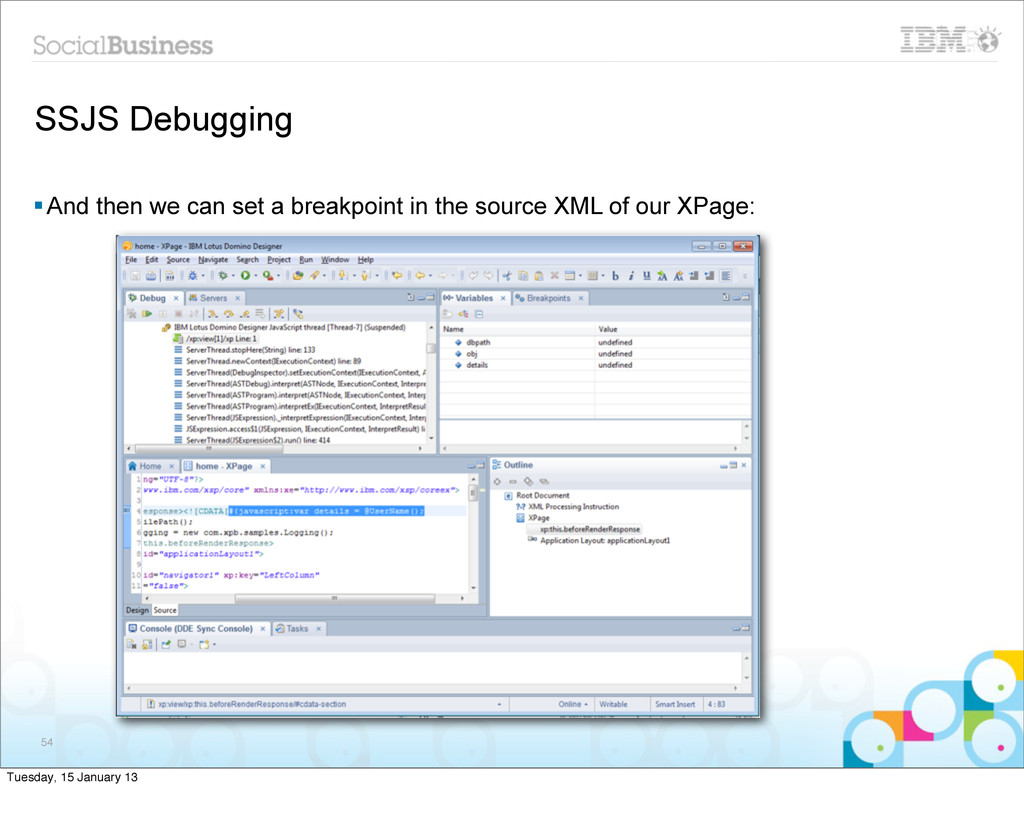Click the Open Console icon

pos(204,645)
